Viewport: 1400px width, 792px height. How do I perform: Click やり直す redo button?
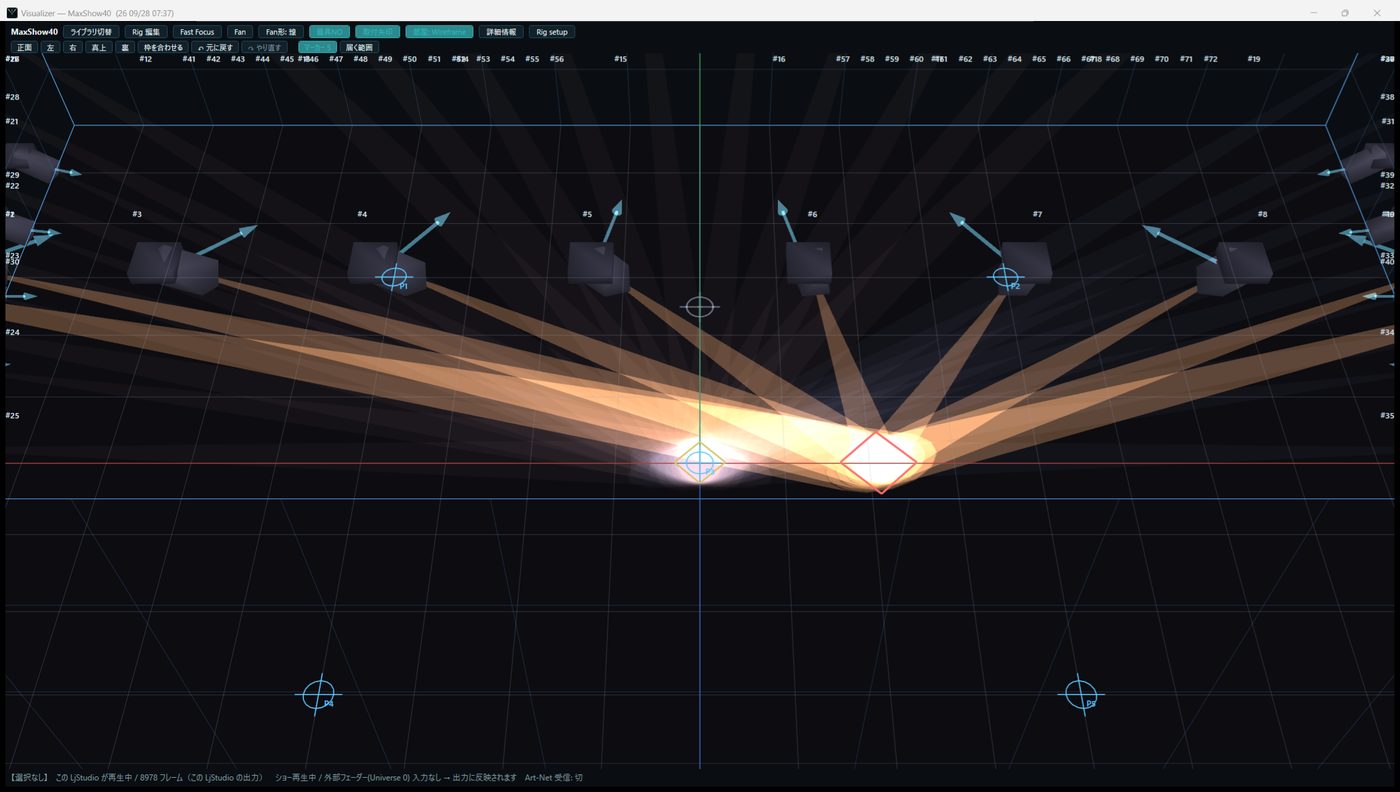(266, 47)
